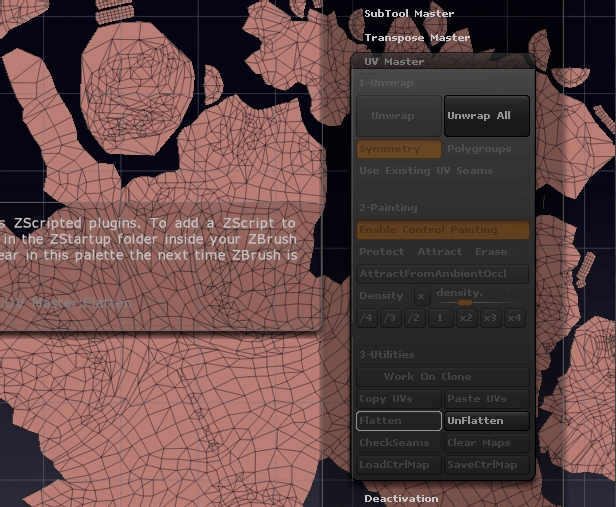
Task: Expand the Transpose Master plugin menu
Action: tap(417, 38)
